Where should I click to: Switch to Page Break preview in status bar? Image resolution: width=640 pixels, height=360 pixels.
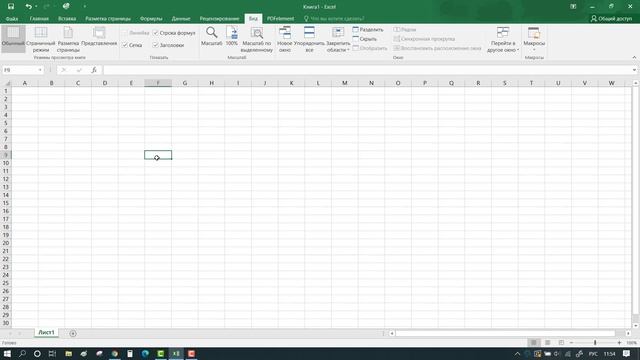point(561,342)
